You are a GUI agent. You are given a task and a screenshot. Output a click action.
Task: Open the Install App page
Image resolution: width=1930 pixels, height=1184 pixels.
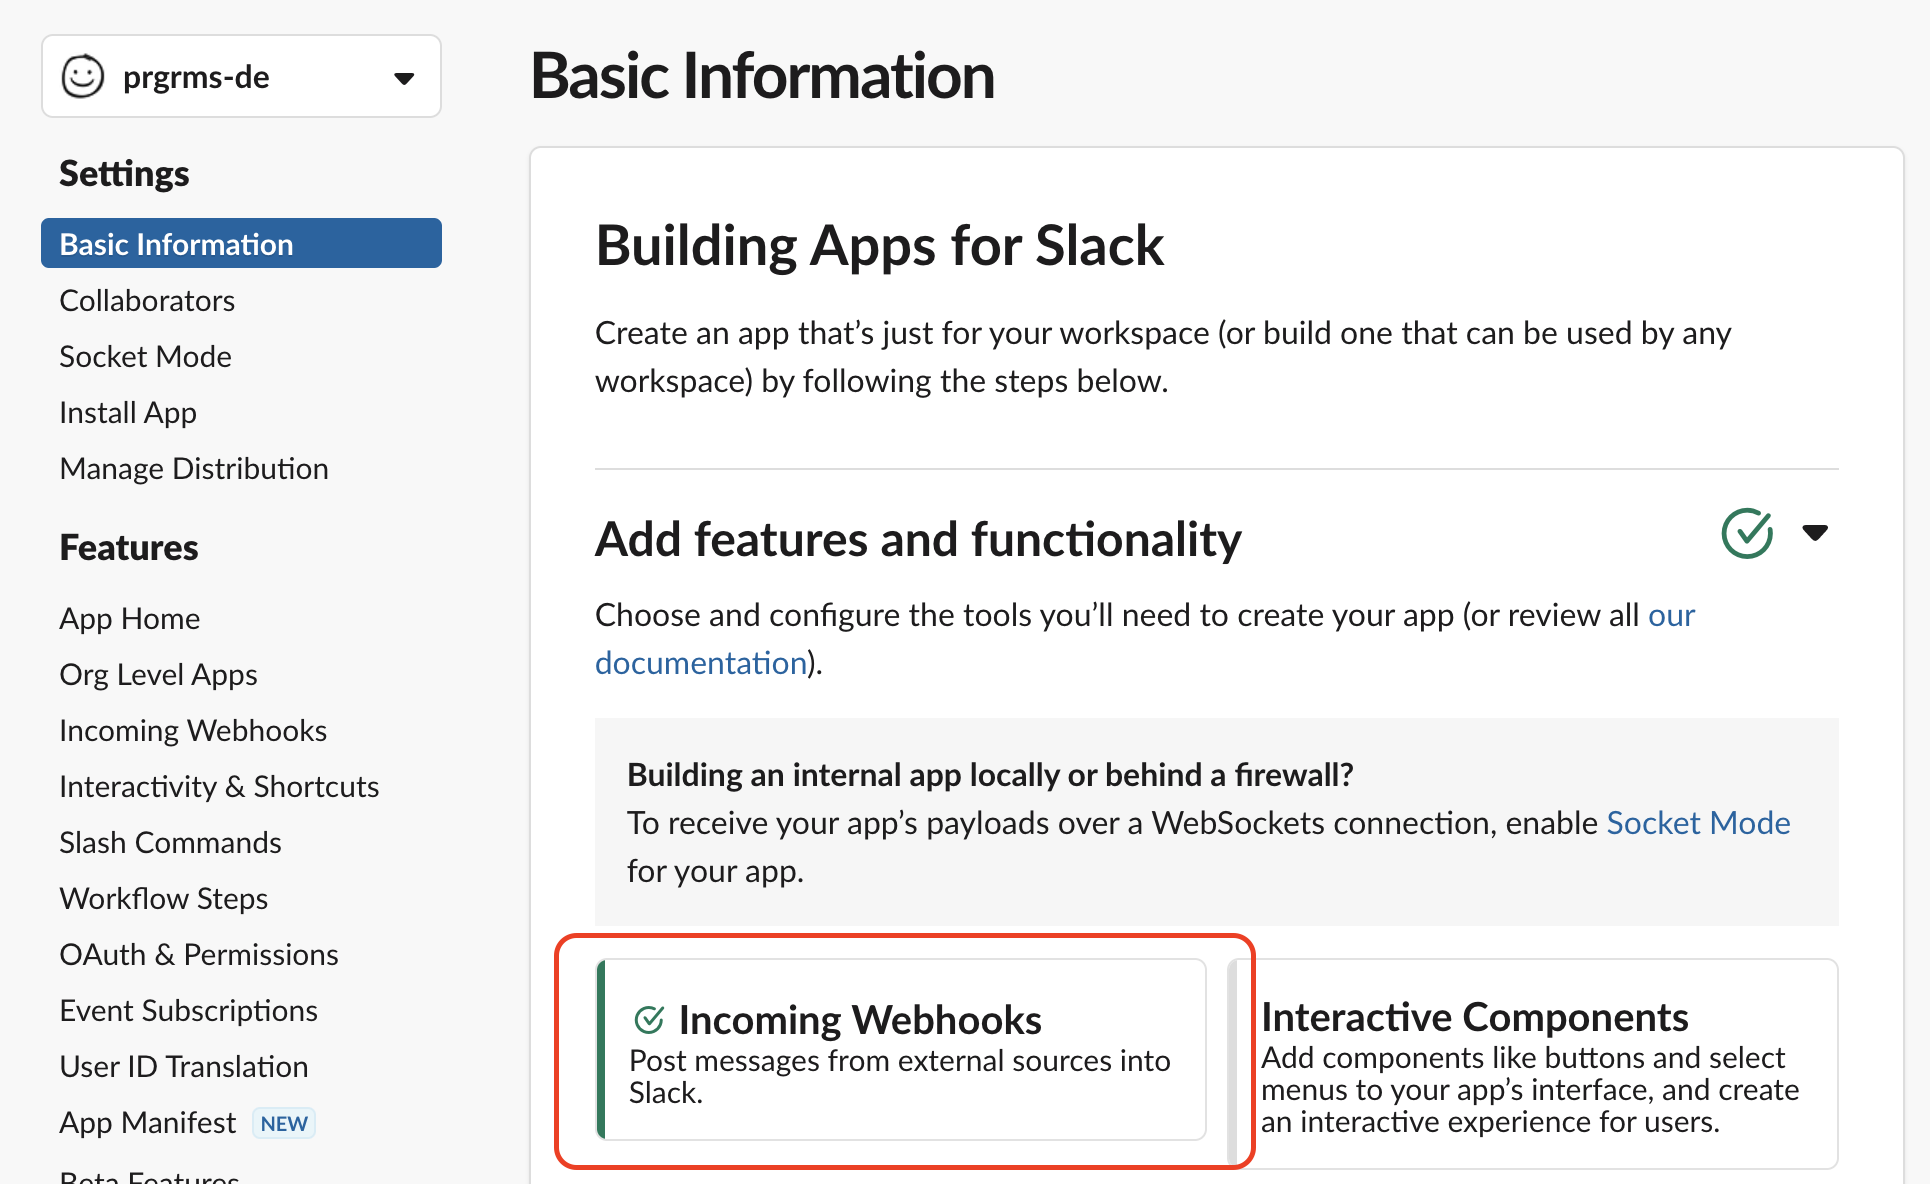point(128,412)
